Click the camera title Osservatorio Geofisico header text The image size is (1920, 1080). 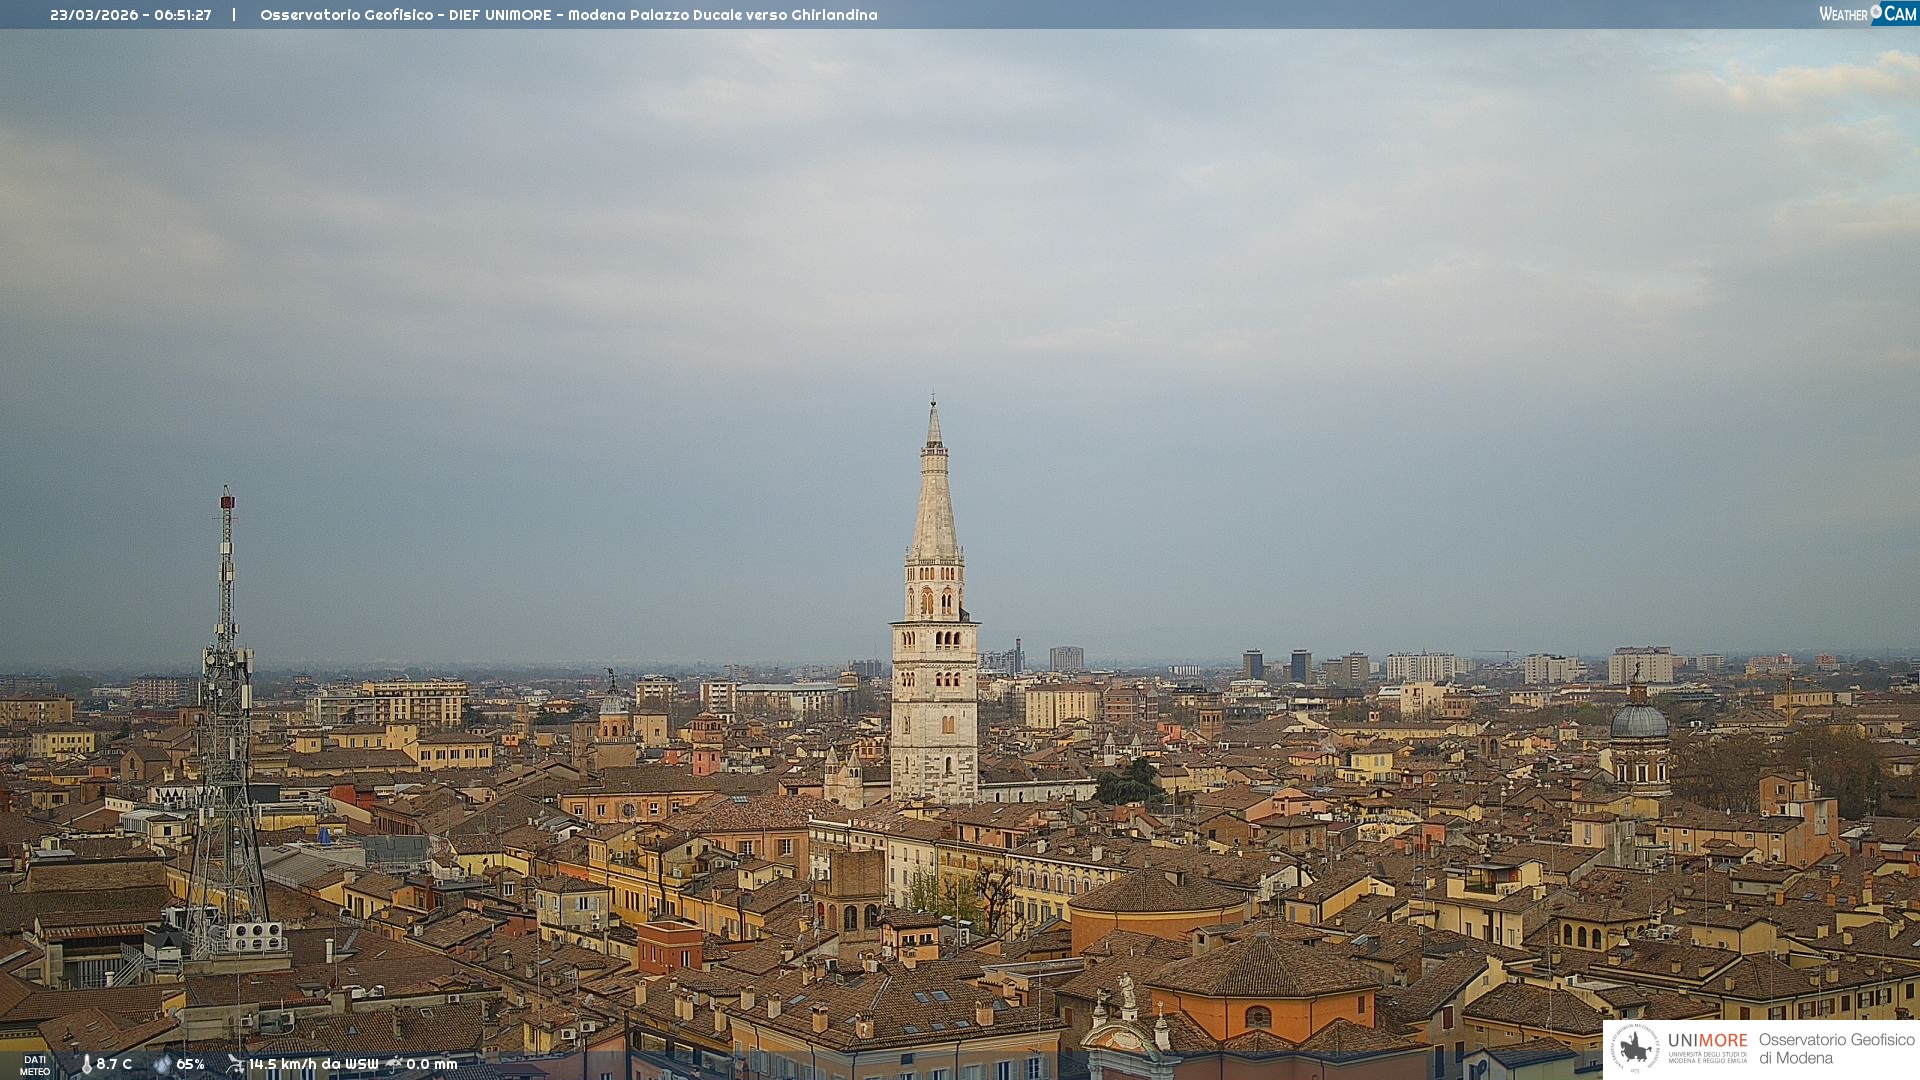568,15
